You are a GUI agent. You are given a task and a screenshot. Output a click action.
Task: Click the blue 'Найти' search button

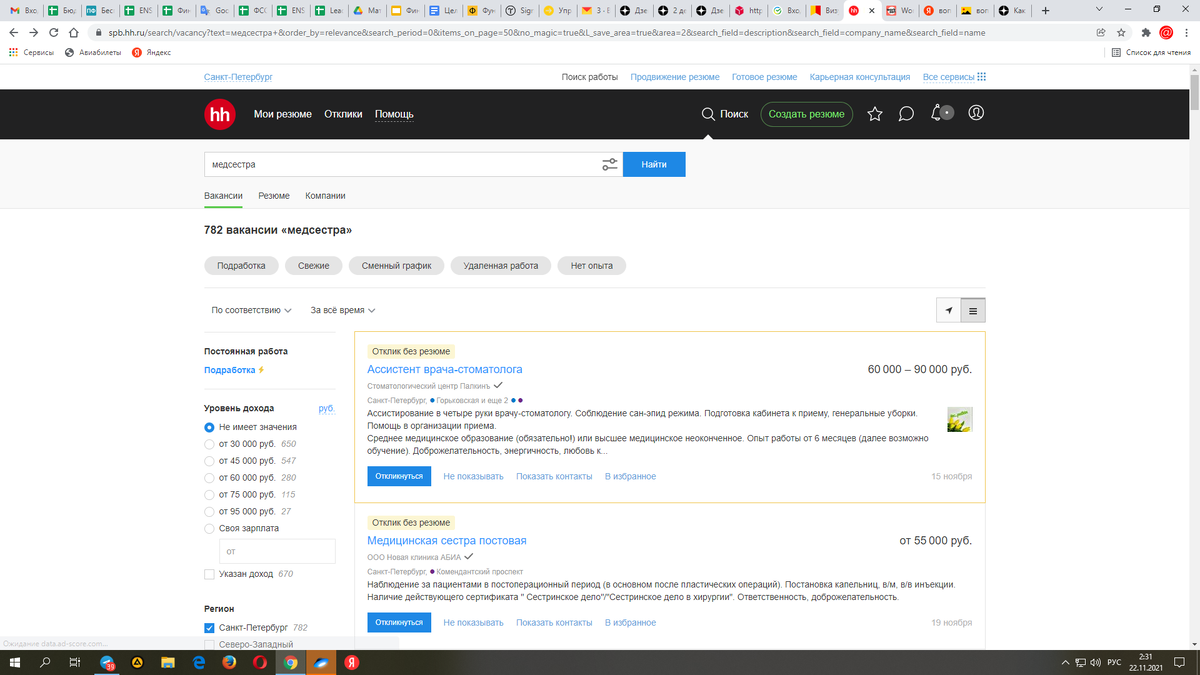click(x=654, y=164)
